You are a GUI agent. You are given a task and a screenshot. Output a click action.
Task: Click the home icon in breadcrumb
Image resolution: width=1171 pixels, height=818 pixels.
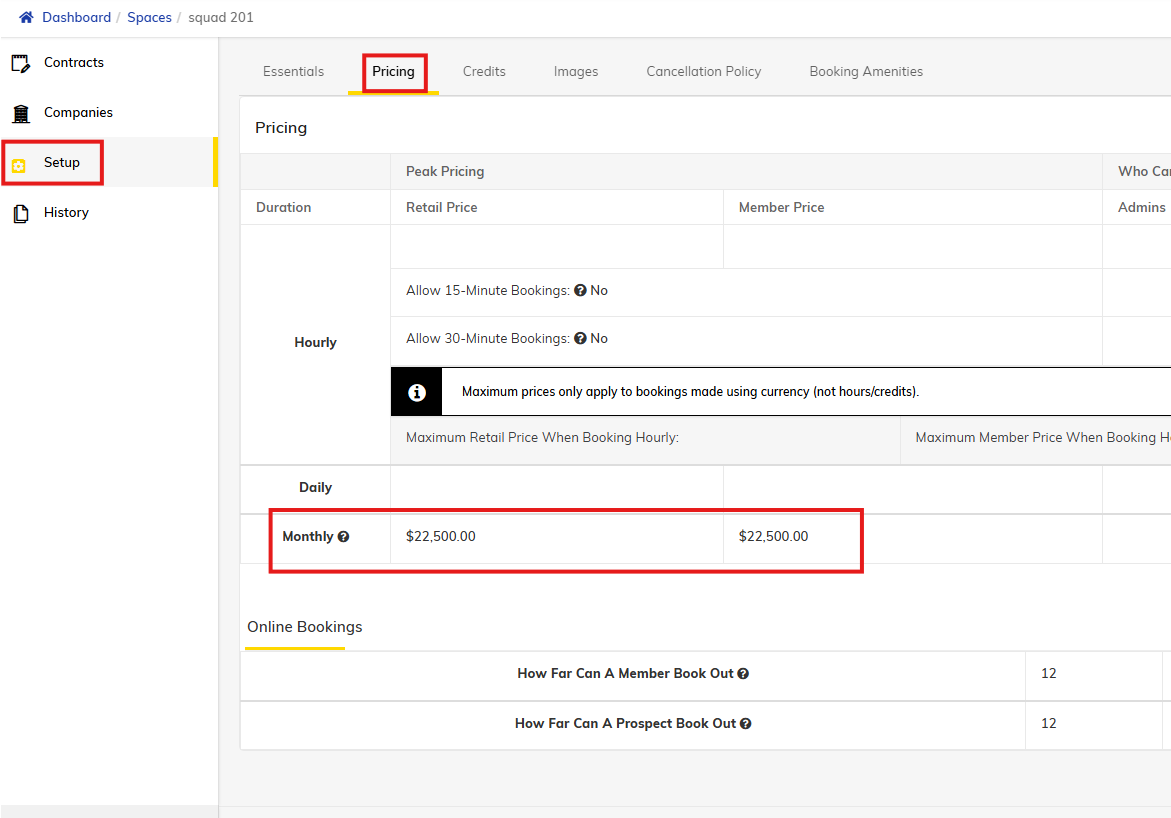(x=26, y=18)
